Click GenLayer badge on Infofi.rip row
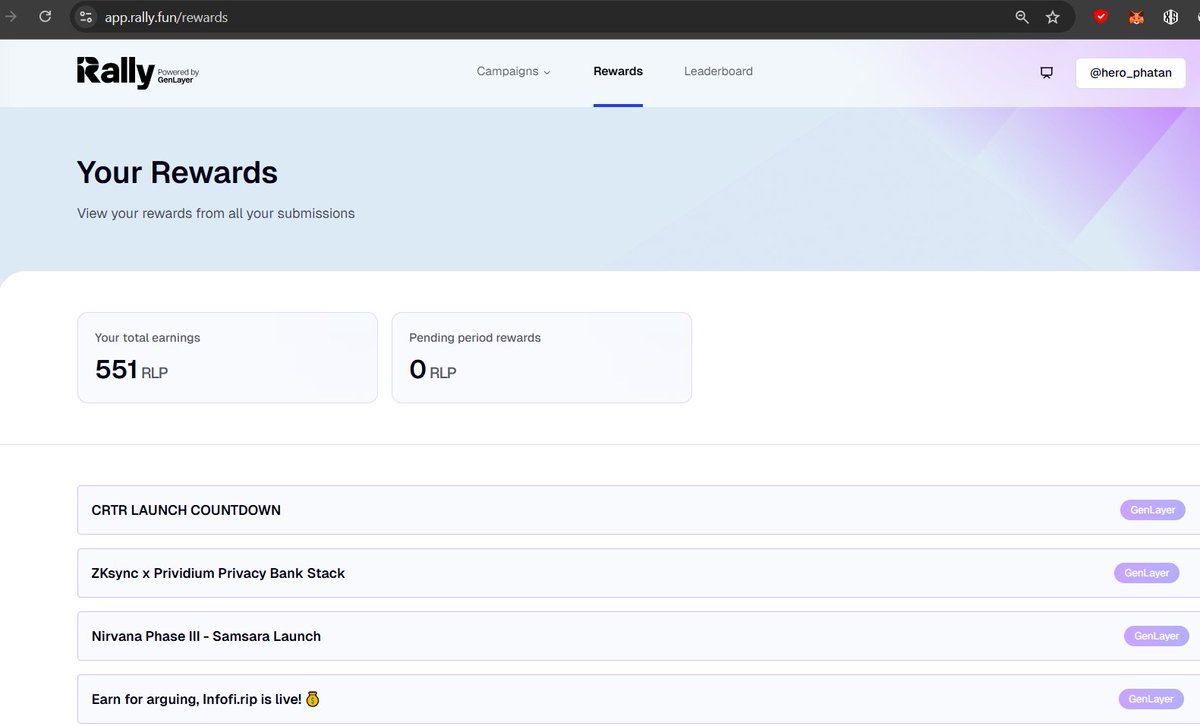 click(1151, 699)
